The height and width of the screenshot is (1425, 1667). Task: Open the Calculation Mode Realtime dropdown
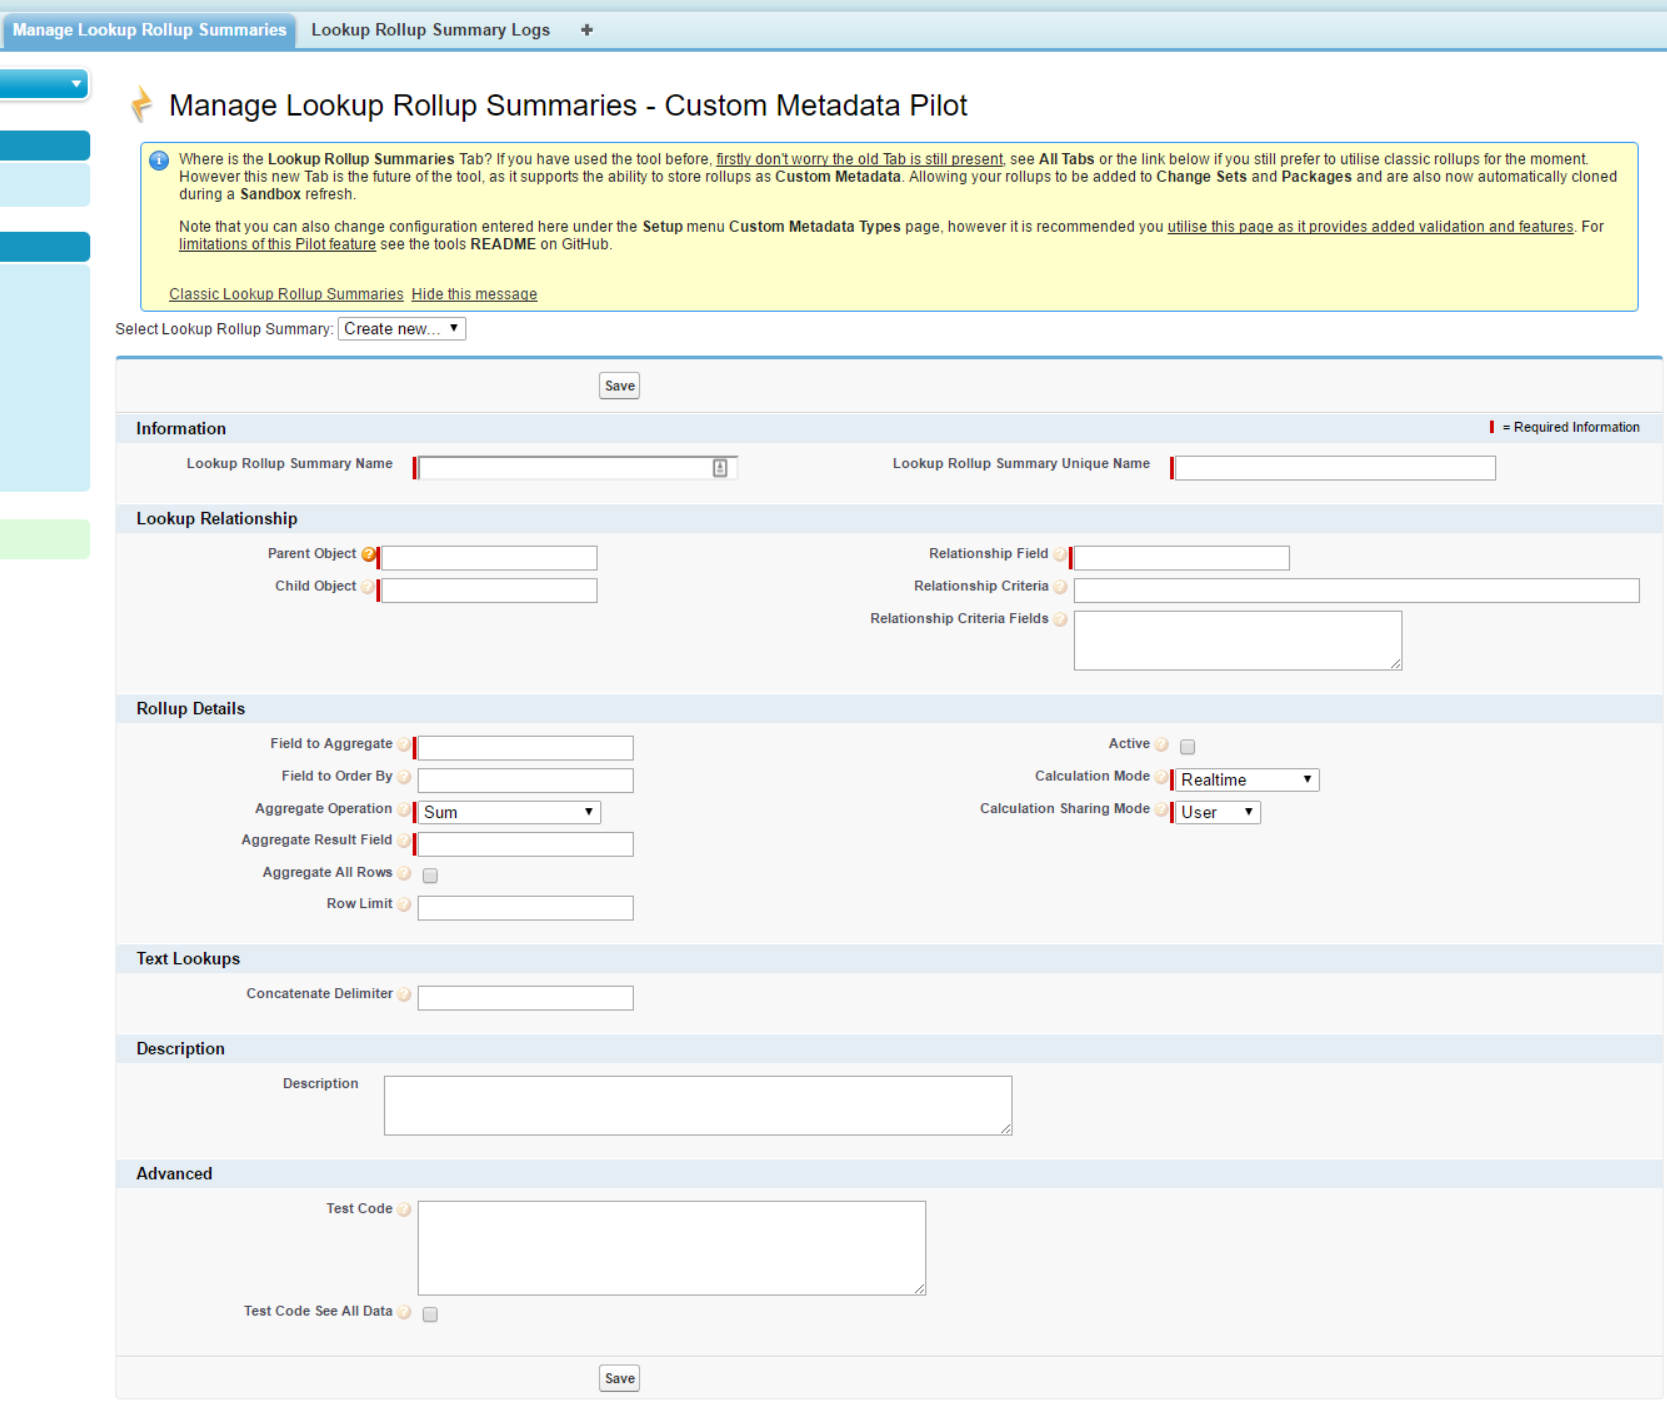tap(1247, 780)
